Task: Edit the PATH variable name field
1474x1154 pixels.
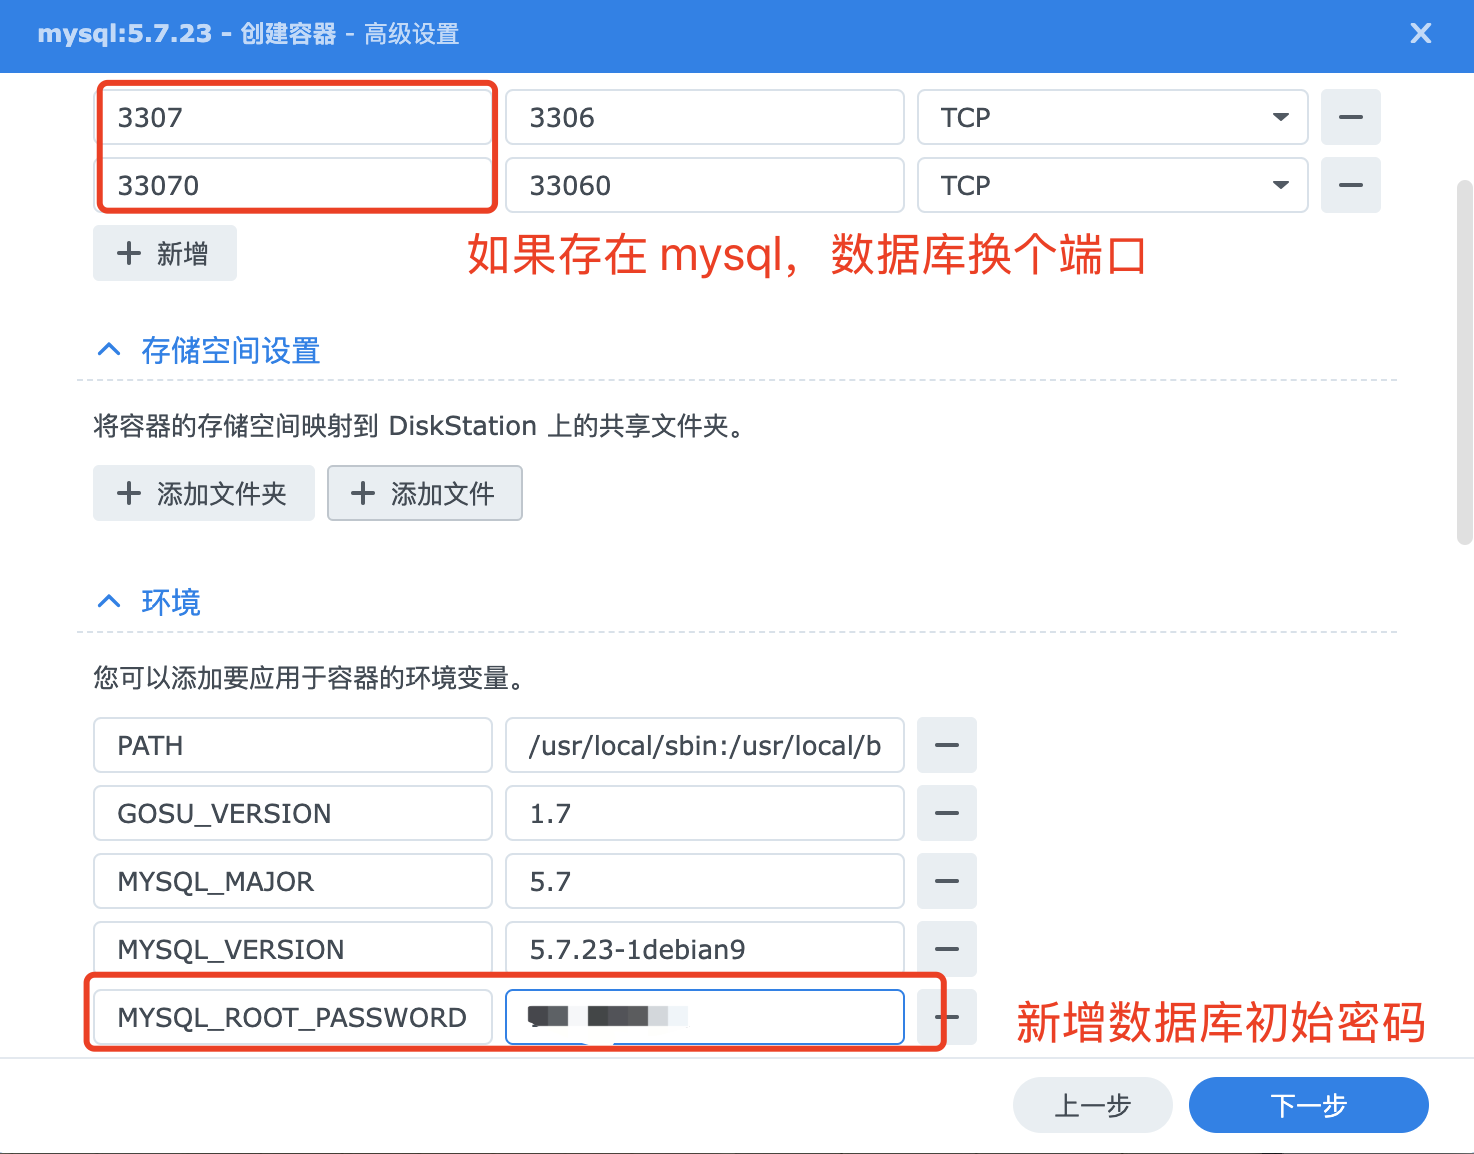Action: coord(293,745)
